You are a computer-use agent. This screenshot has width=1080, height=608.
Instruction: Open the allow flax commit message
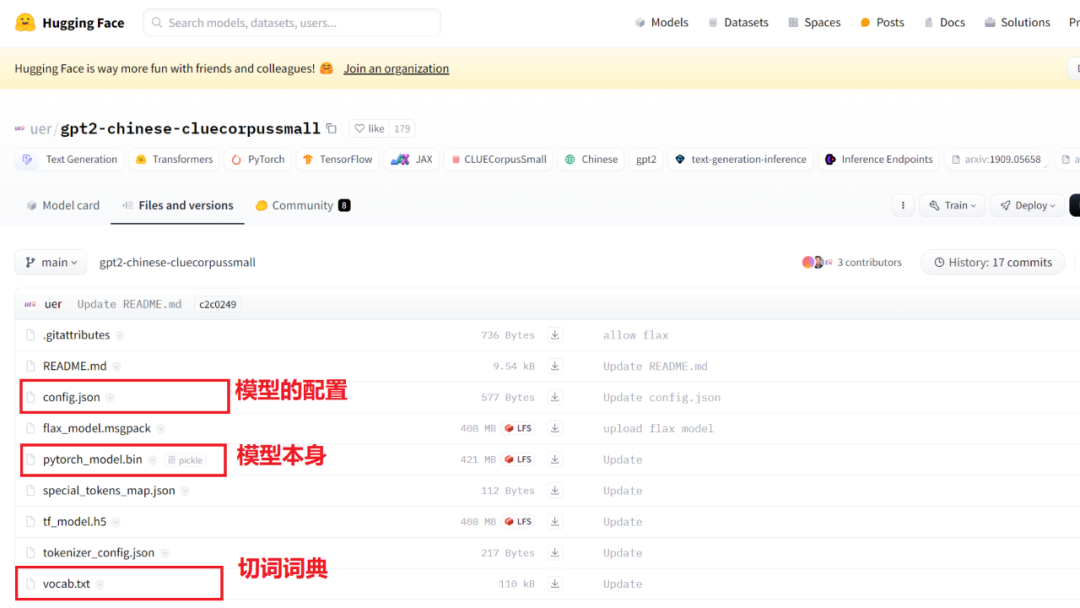click(x=636, y=335)
